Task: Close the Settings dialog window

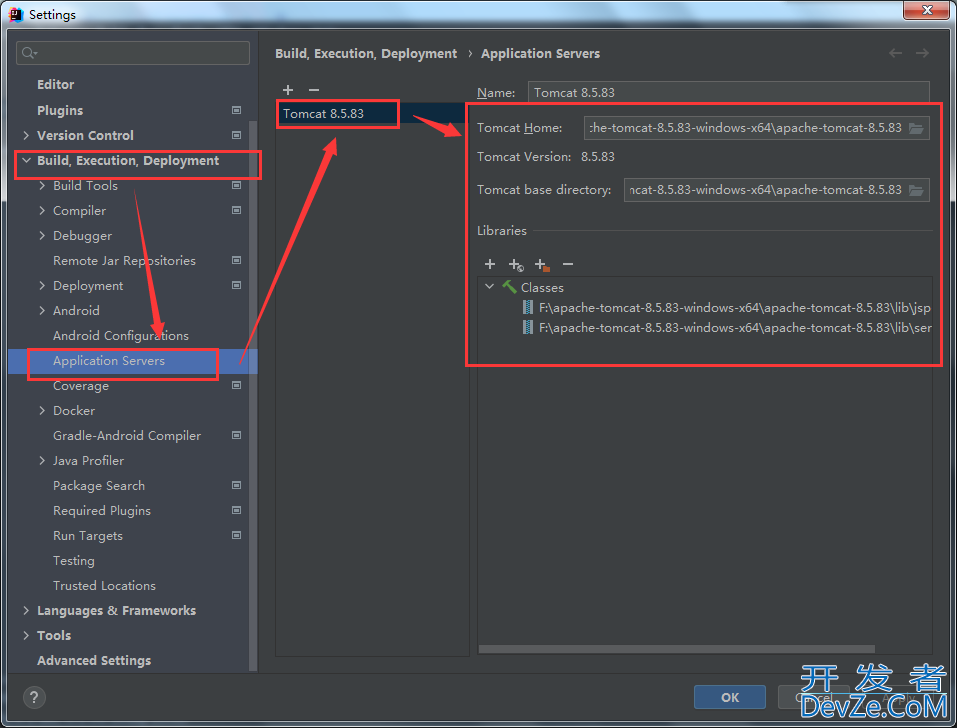Action: point(926,10)
